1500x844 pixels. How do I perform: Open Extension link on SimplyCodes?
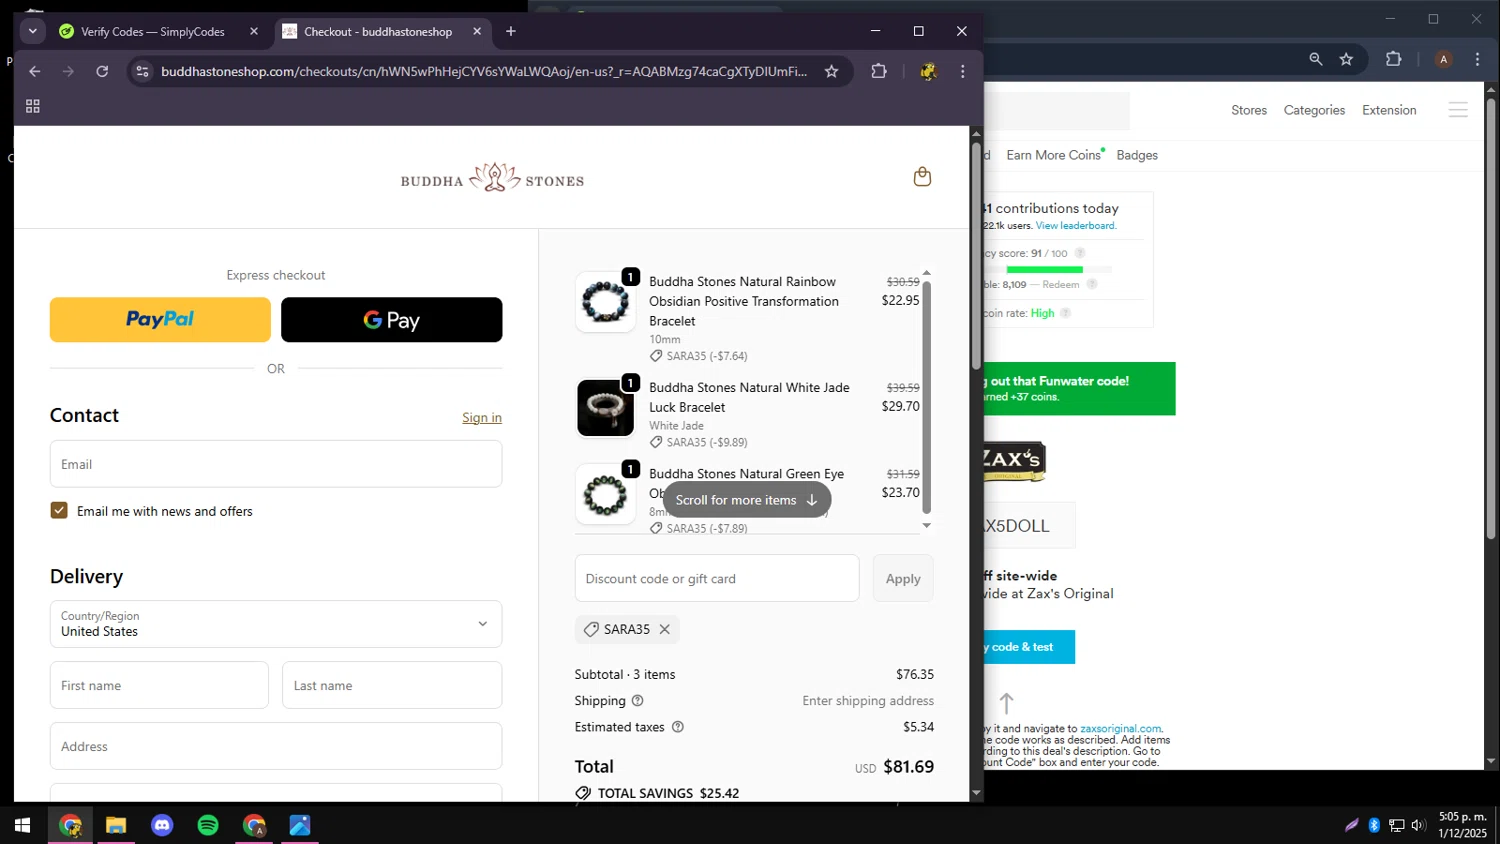pos(1389,110)
